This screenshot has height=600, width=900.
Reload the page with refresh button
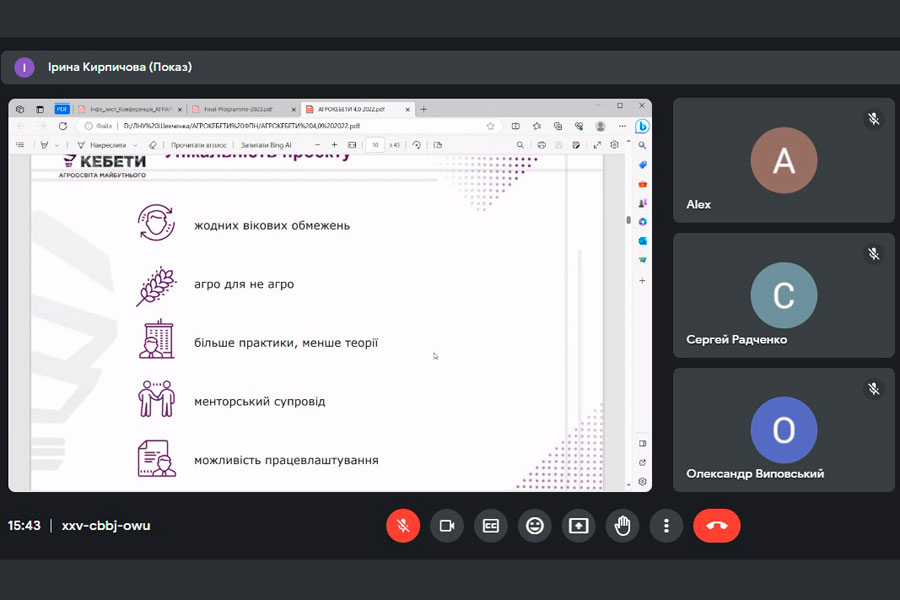click(63, 126)
